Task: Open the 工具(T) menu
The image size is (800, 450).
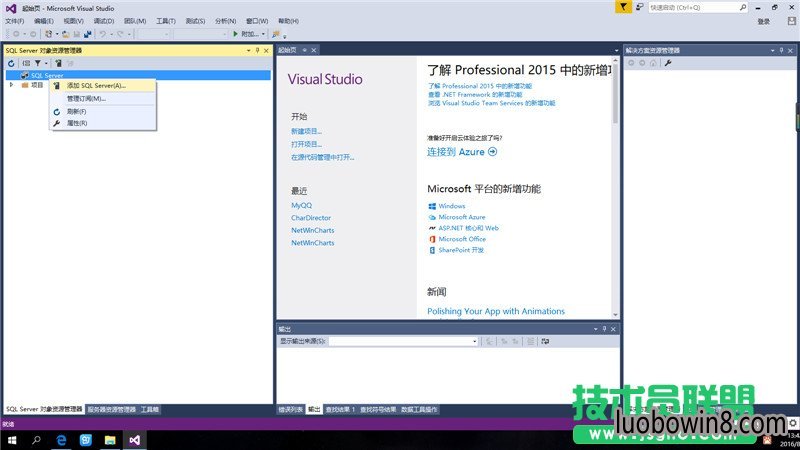Action: point(166,21)
